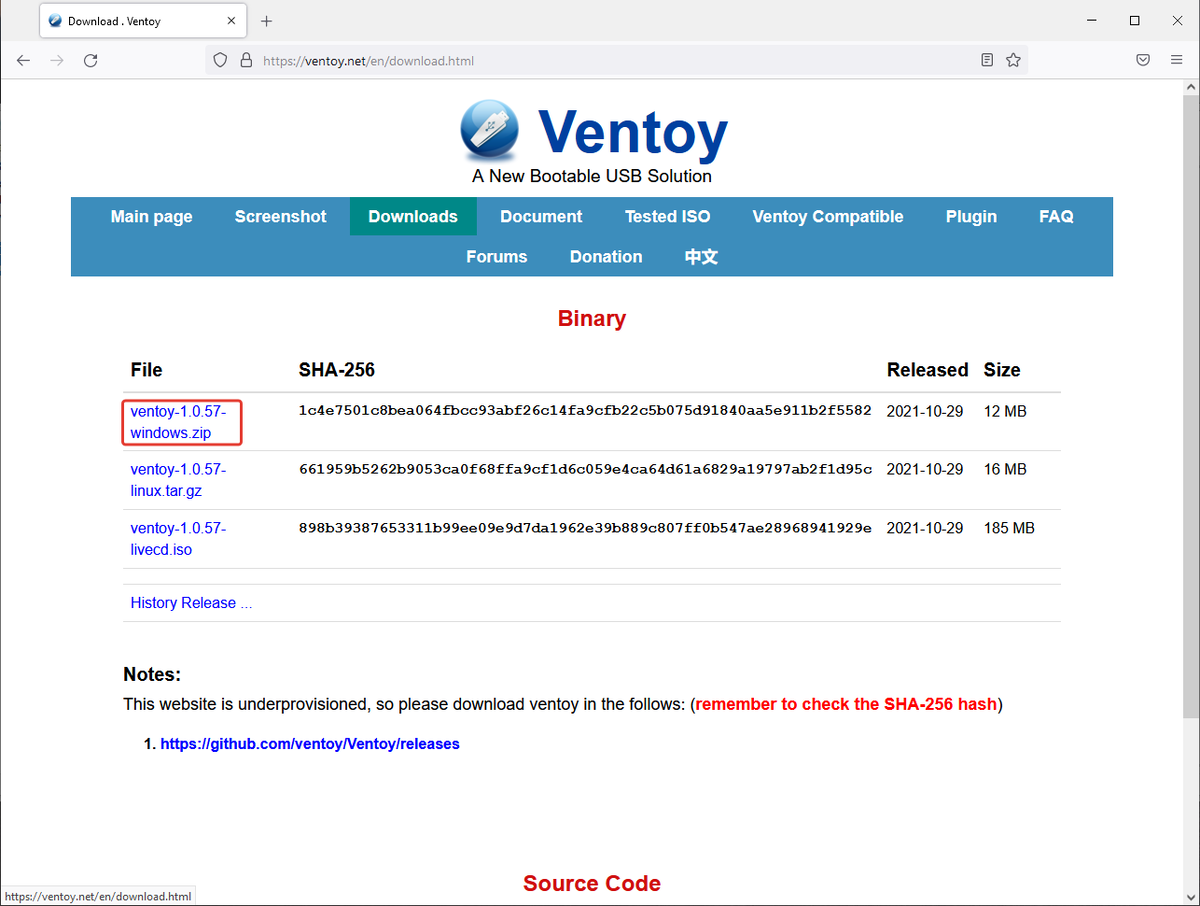Screen dimensions: 1200x906
Task: Minimize the Firefox window
Action: pos(1090,20)
